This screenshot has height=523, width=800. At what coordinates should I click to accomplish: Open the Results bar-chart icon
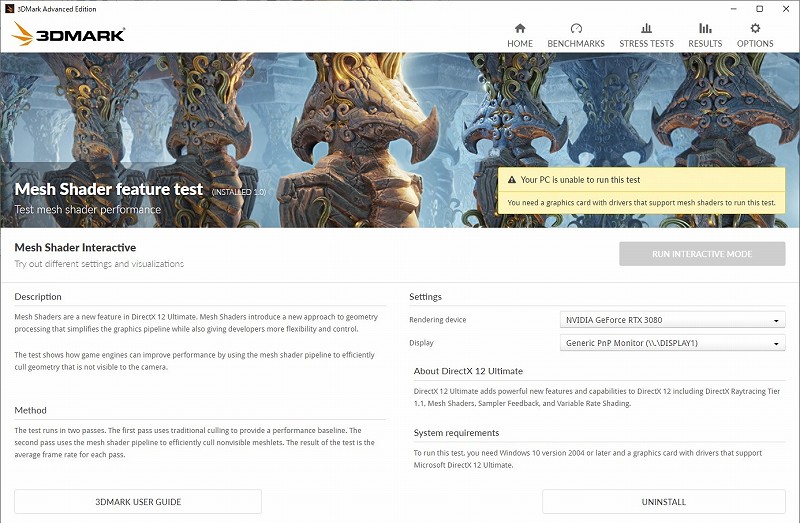705,28
